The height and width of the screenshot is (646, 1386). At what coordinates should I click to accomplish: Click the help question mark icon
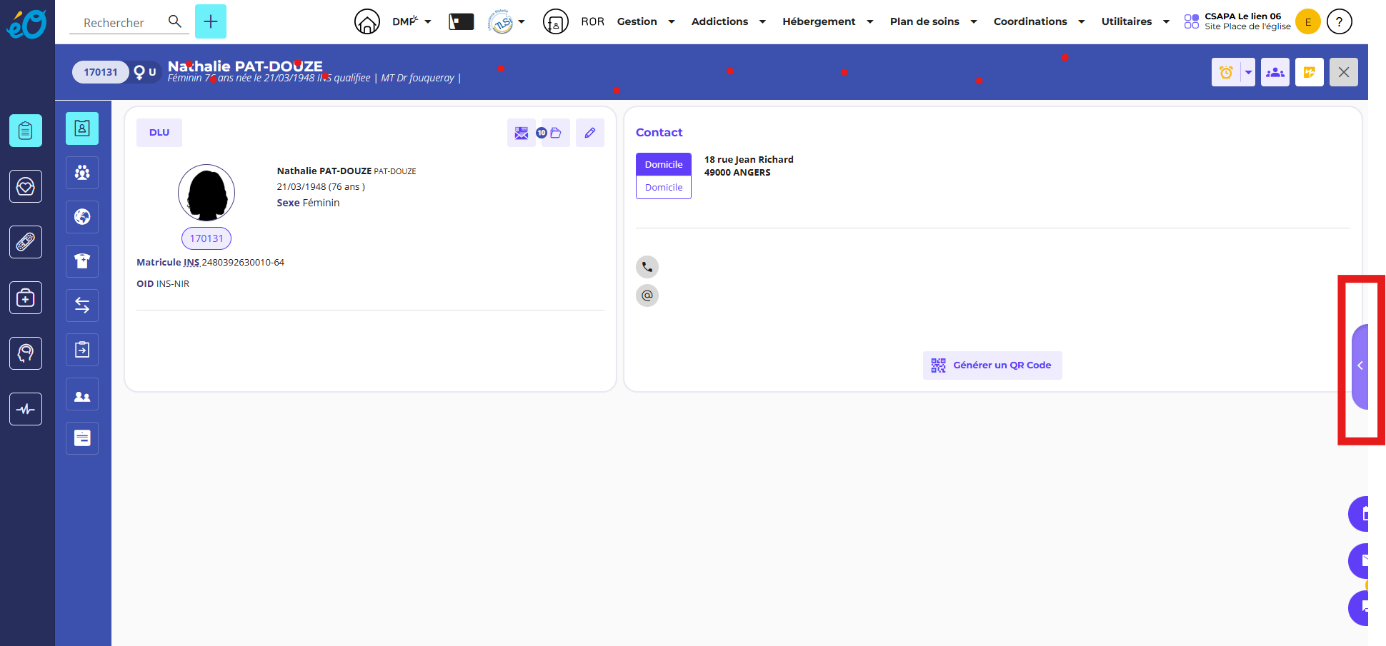click(1339, 21)
